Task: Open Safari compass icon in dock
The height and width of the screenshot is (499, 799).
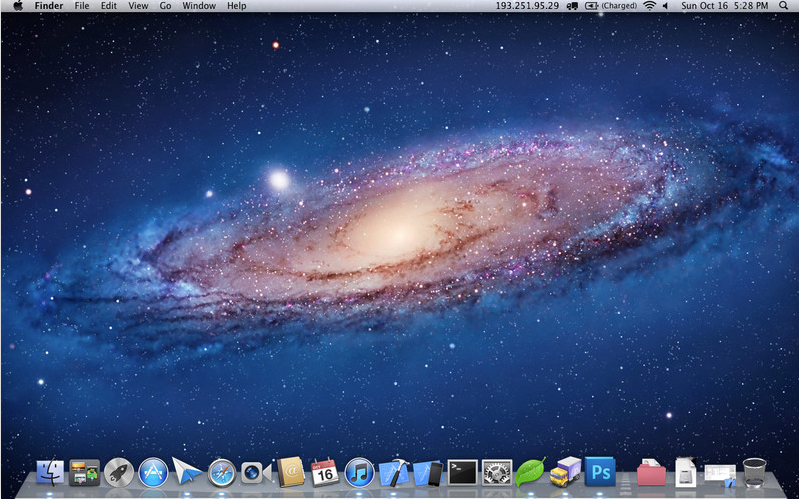Action: [x=222, y=473]
